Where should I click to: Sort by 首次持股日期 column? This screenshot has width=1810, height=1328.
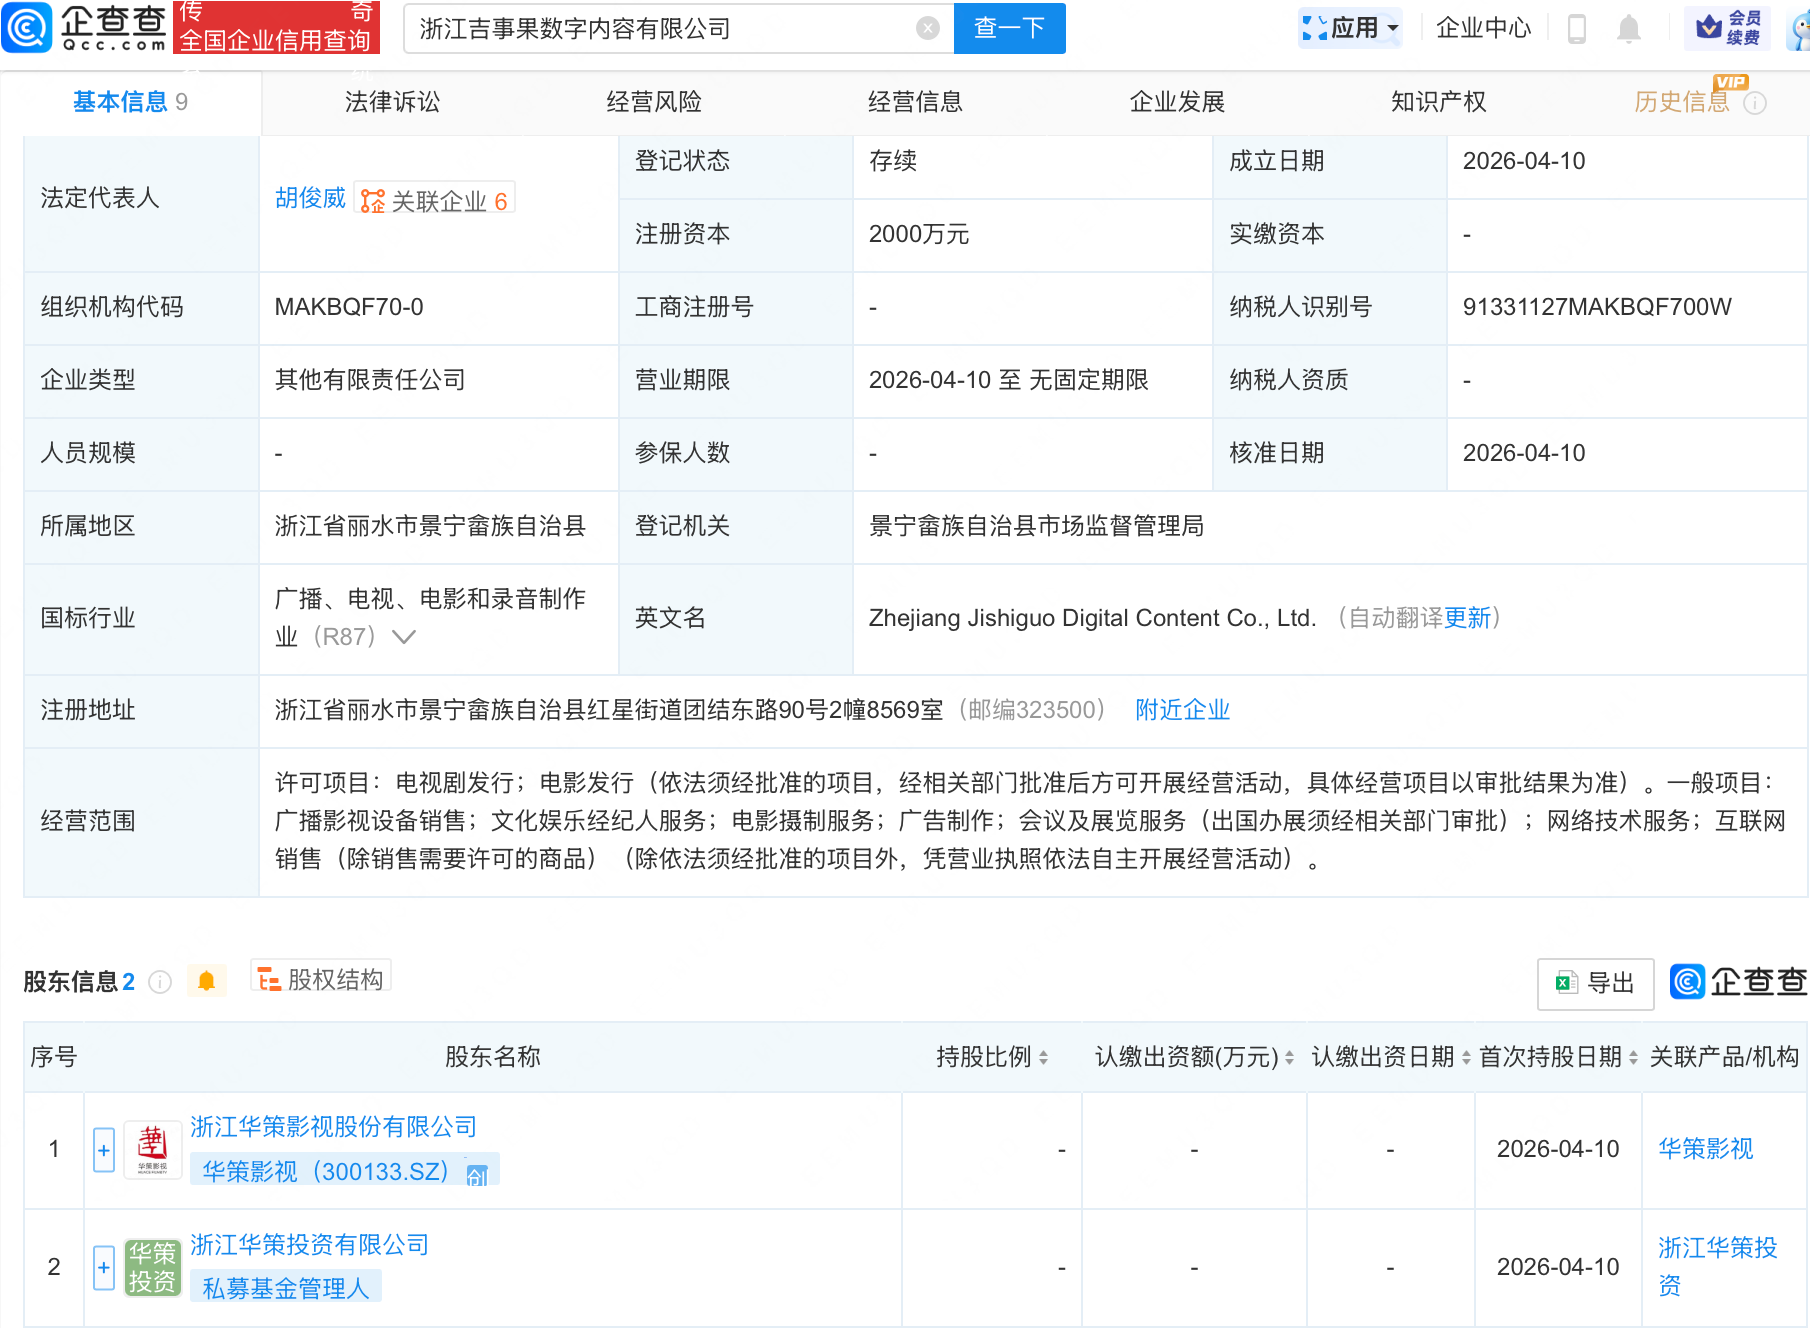coord(1633,1057)
